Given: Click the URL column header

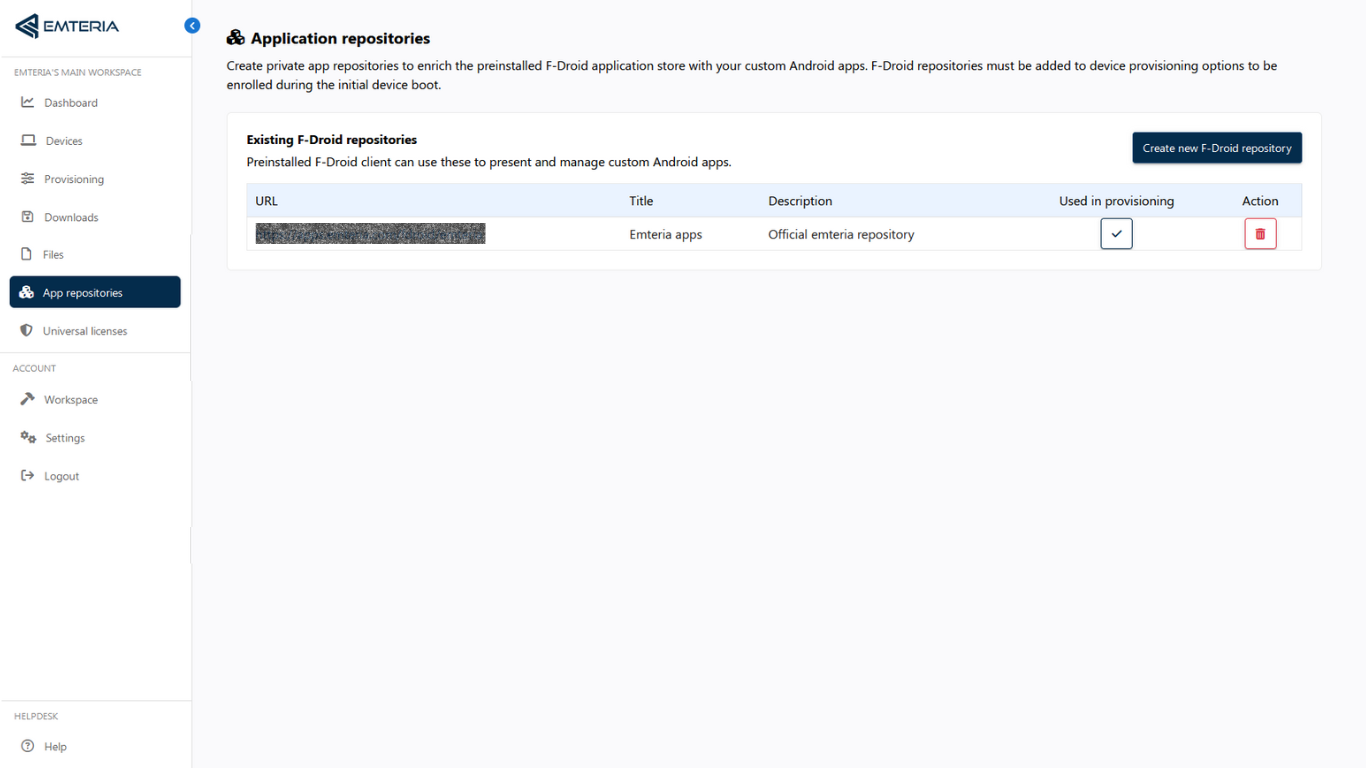Looking at the screenshot, I should (266, 200).
